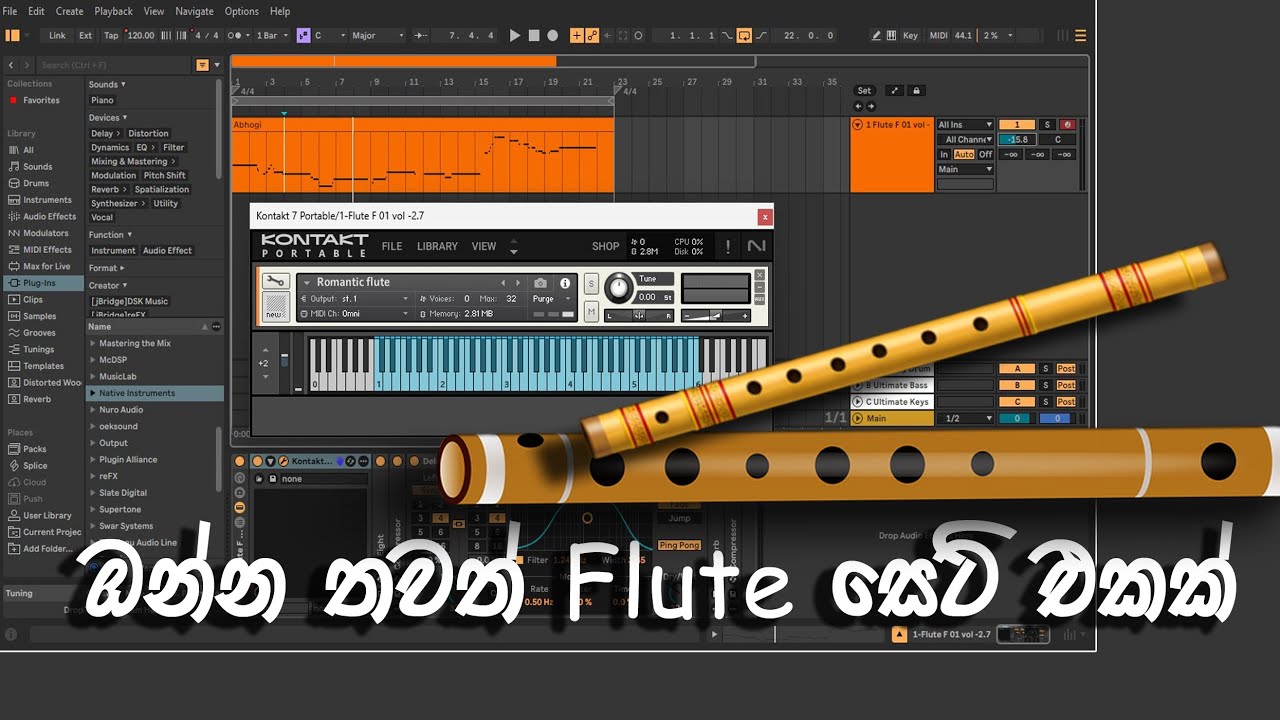The image size is (1280, 720).
Task: Open the File menu
Action: point(10,11)
